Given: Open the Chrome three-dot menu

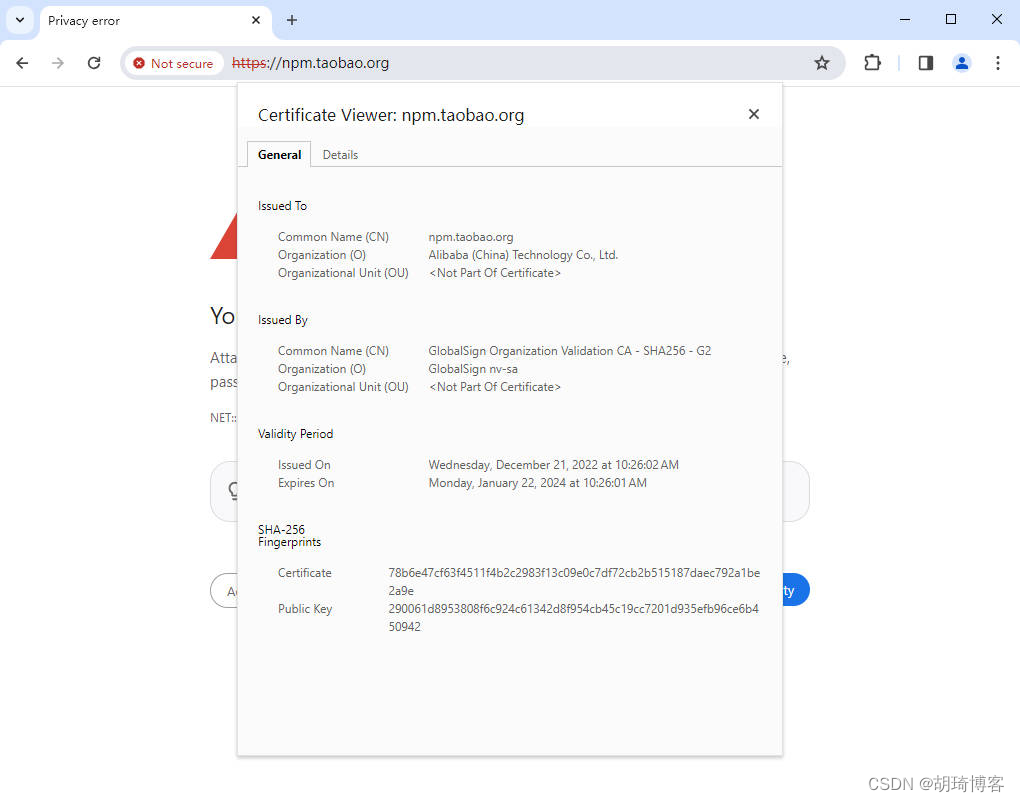Looking at the screenshot, I should (997, 63).
